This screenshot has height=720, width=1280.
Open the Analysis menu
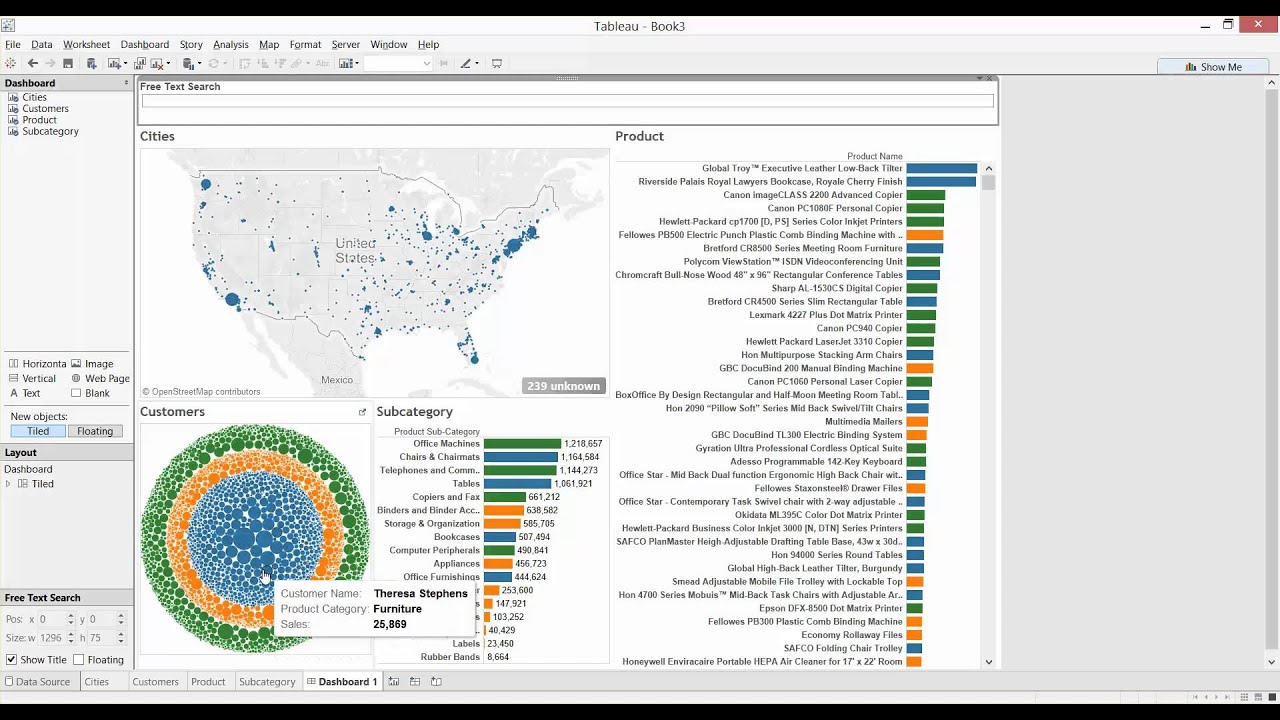tap(230, 45)
